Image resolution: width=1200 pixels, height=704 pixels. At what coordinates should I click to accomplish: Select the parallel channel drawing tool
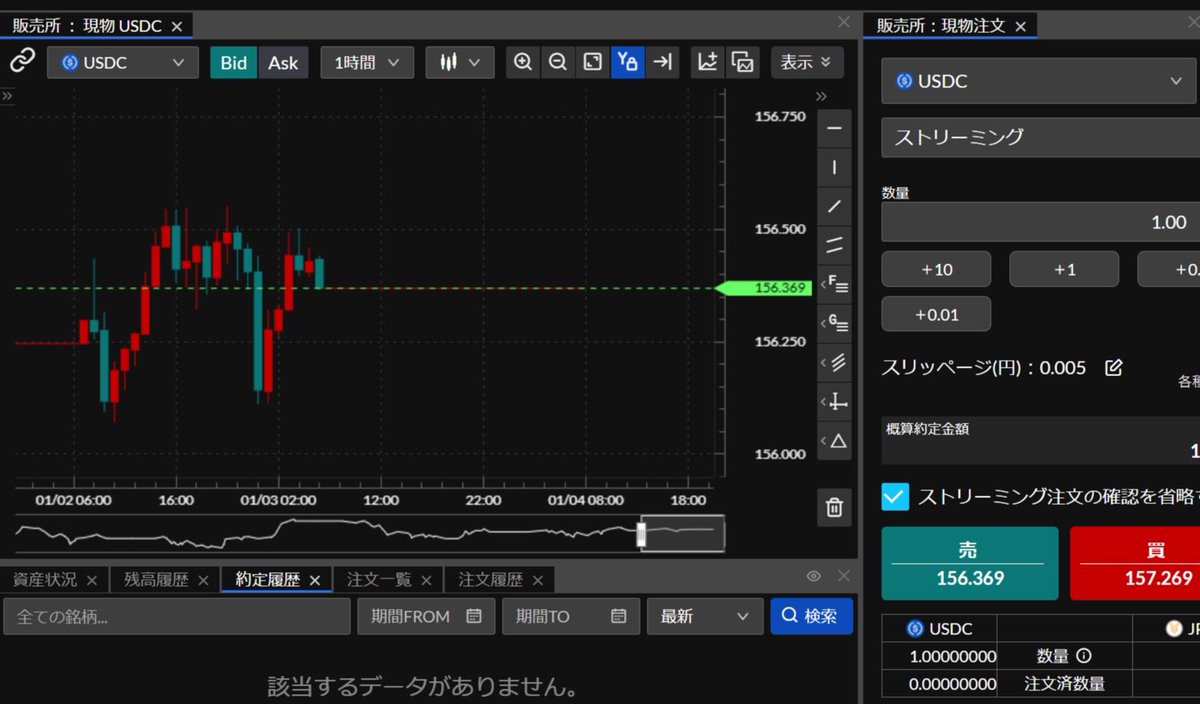[x=834, y=246]
